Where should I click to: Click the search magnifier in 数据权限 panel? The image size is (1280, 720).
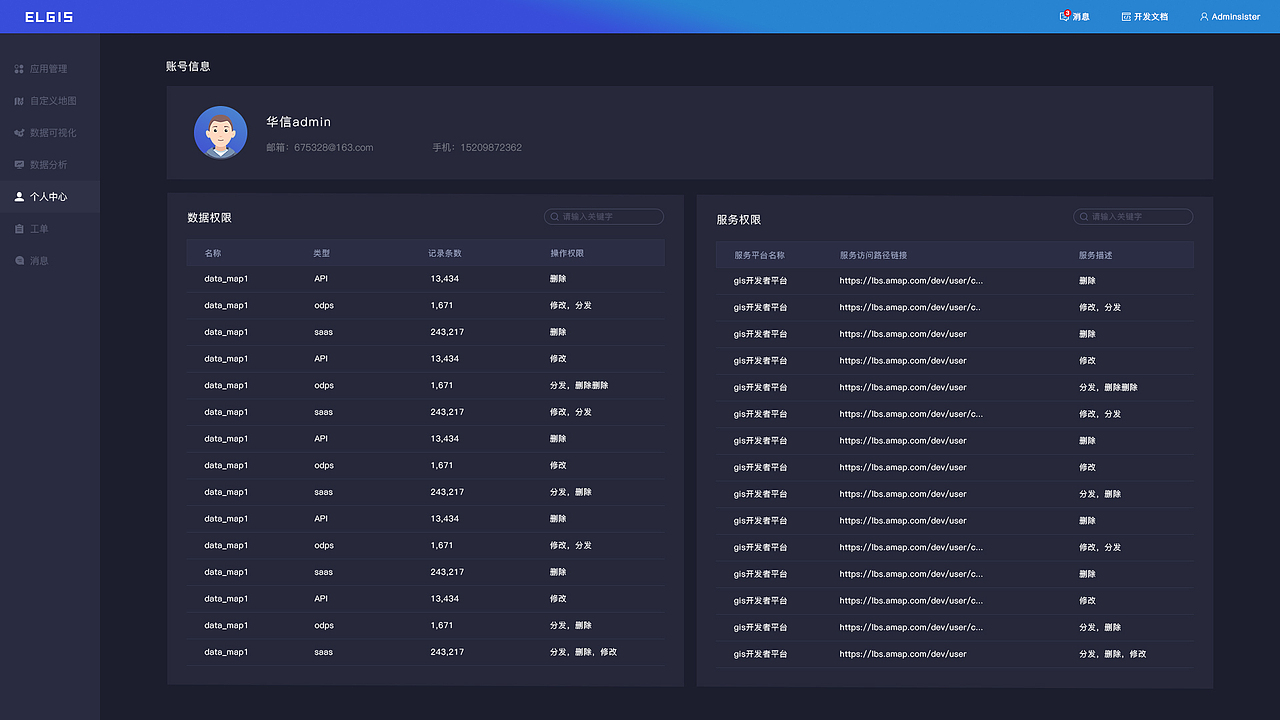point(554,216)
